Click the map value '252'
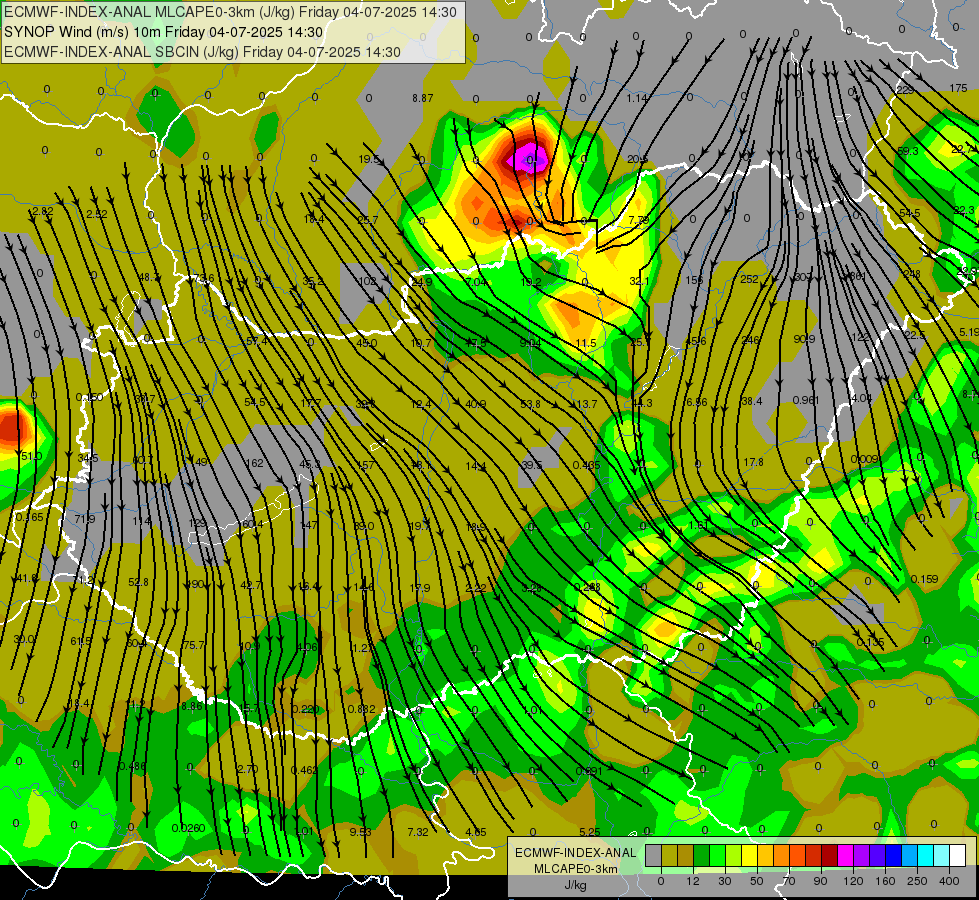Viewport: 979px width, 900px height. [749, 279]
